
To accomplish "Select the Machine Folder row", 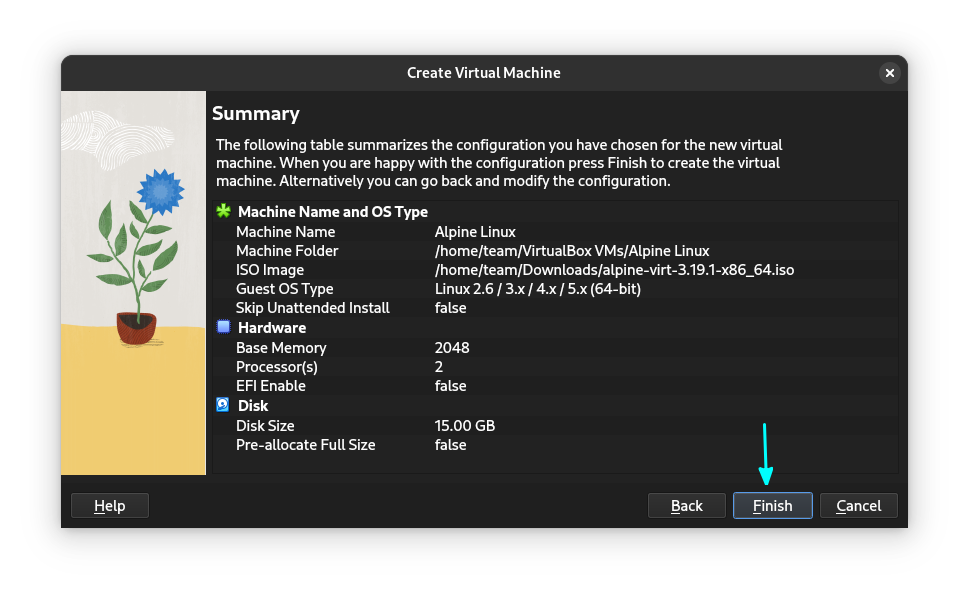I will (287, 251).
